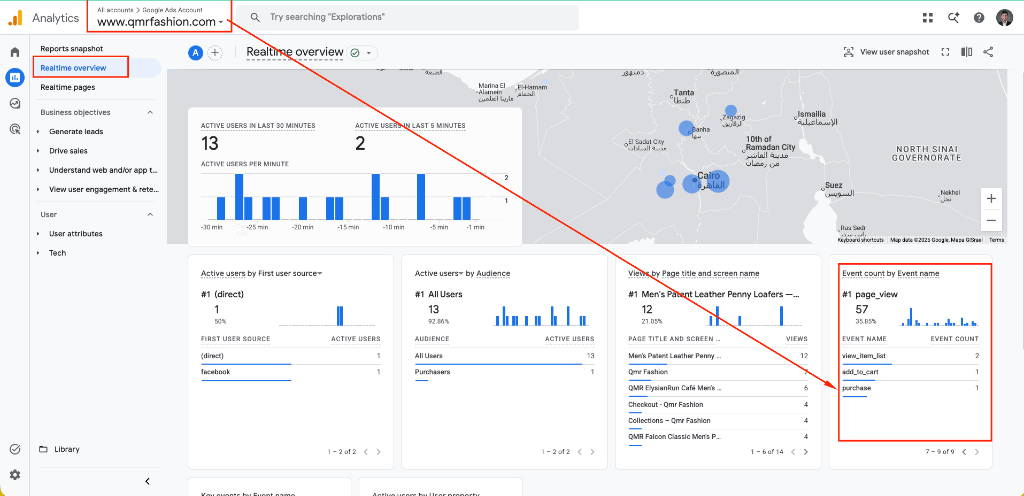Open Realtime pages
The image size is (1024, 496).
click(x=67, y=87)
